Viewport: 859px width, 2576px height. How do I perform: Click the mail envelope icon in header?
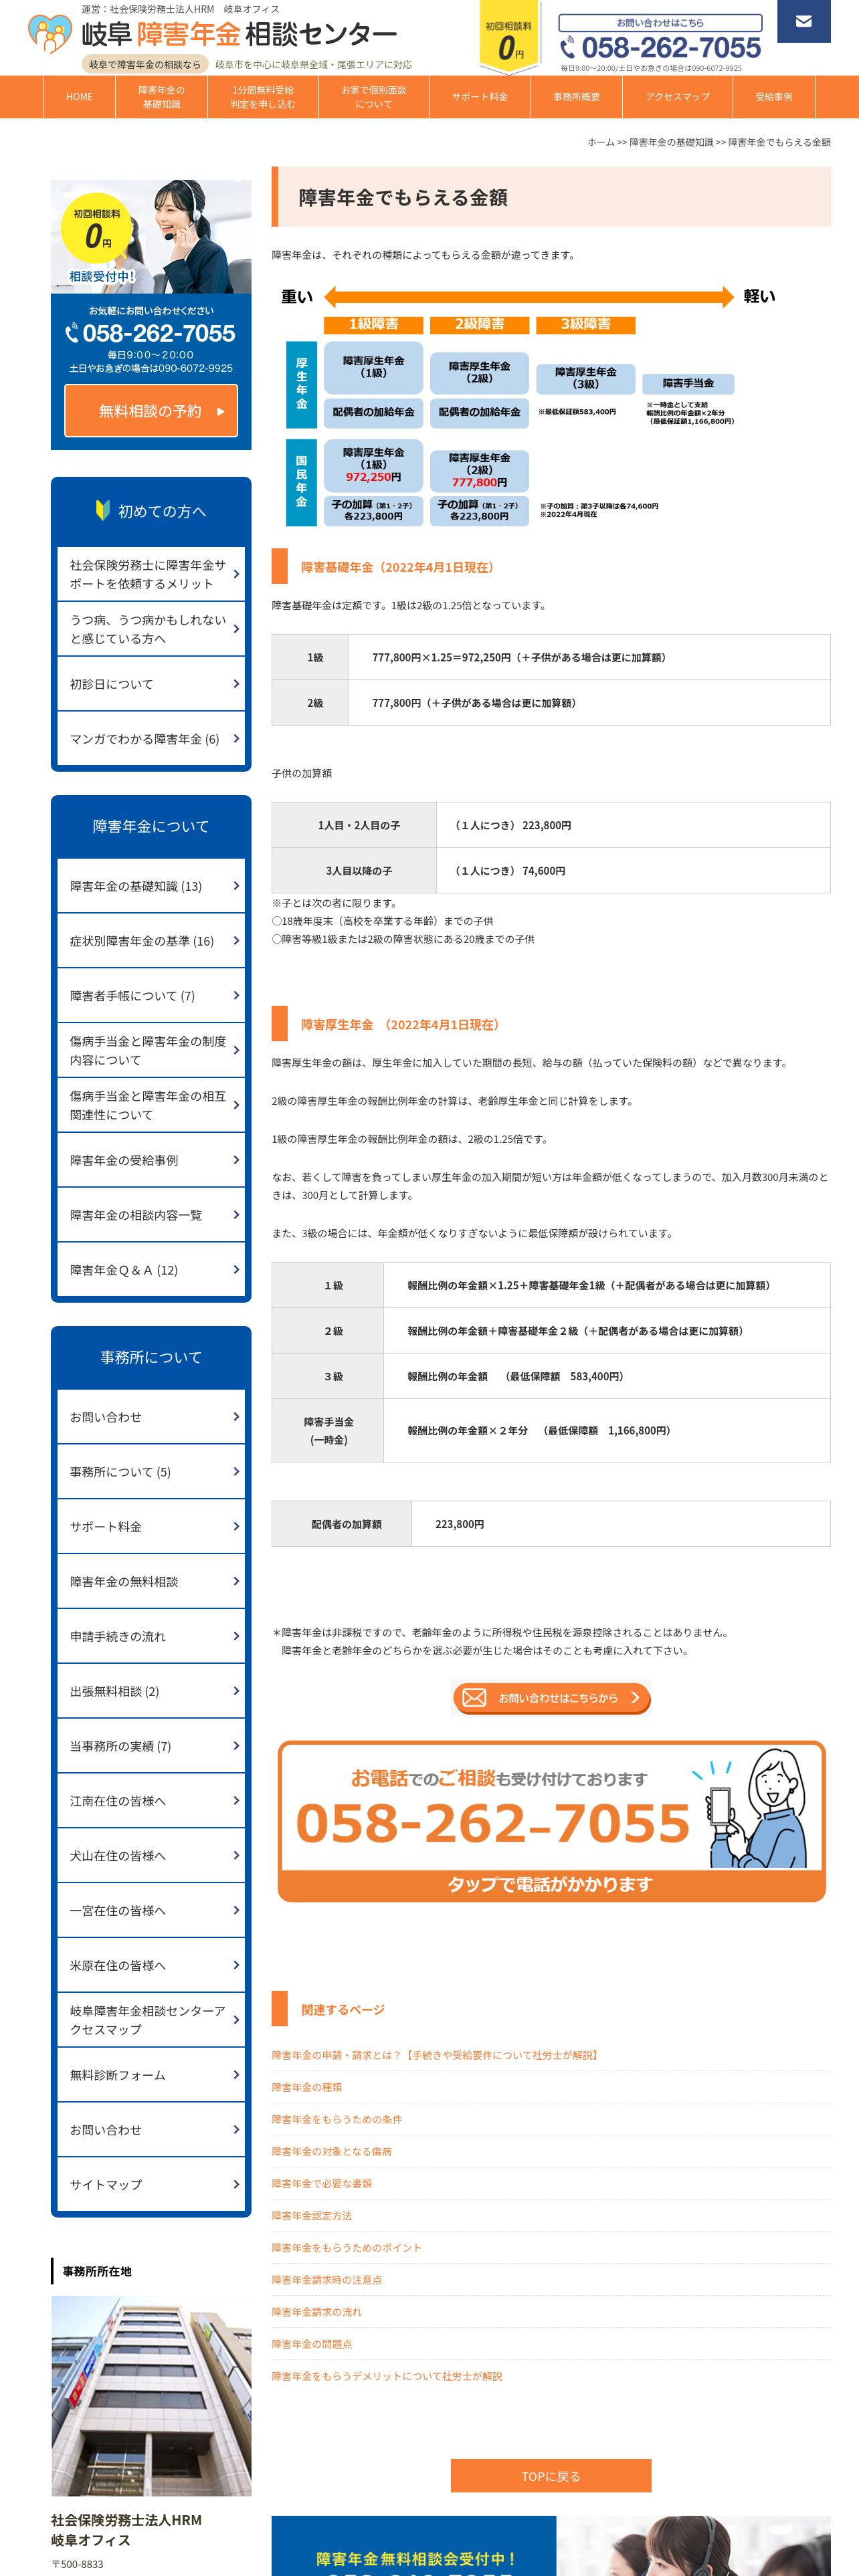tap(803, 21)
